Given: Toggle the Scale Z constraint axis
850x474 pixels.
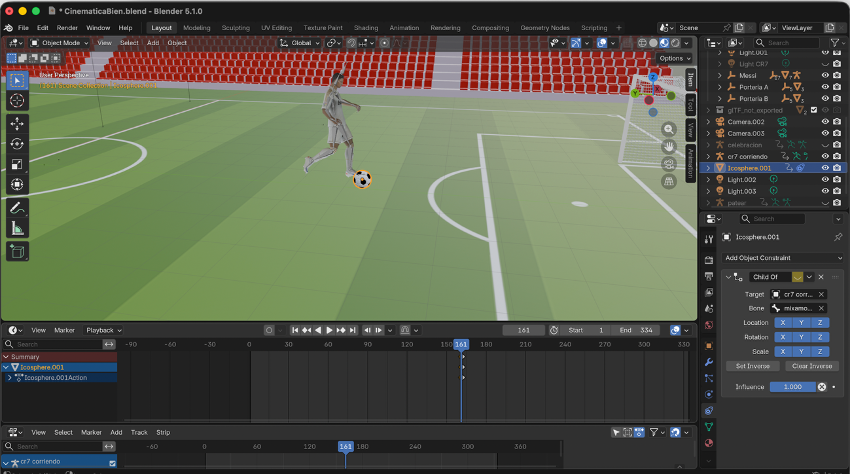Looking at the screenshot, I should (820, 351).
